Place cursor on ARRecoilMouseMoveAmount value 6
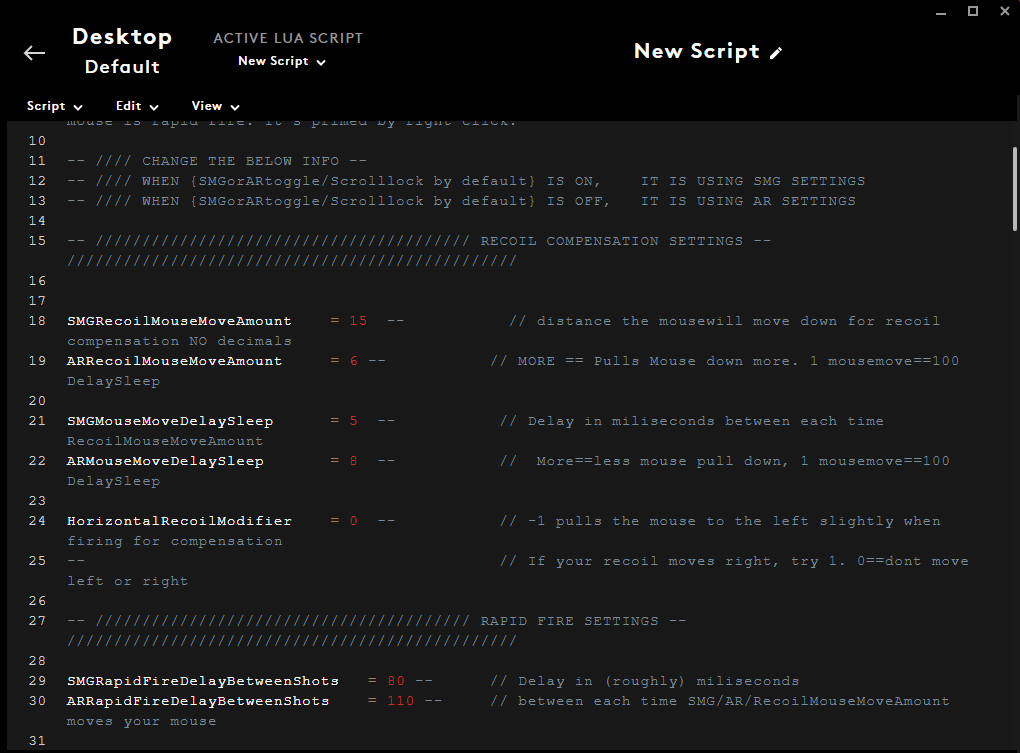Screen dimensions: 1020x753 [x=354, y=361]
